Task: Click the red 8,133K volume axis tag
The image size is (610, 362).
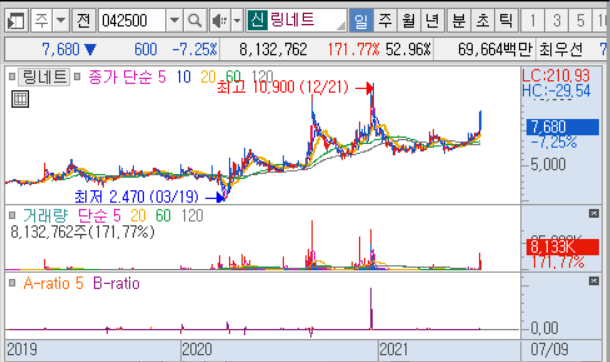Action: pyautogui.click(x=563, y=247)
